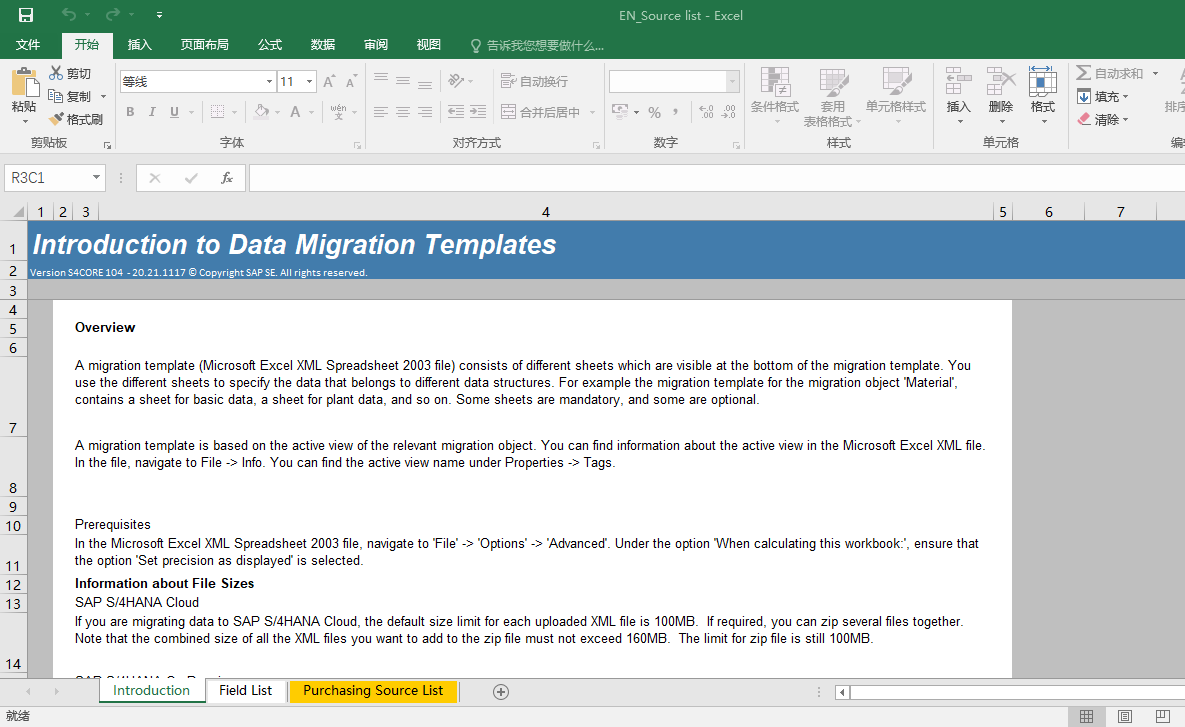Switch to Page Break Preview in status bar
This screenshot has width=1185, height=727.
coord(1162,716)
